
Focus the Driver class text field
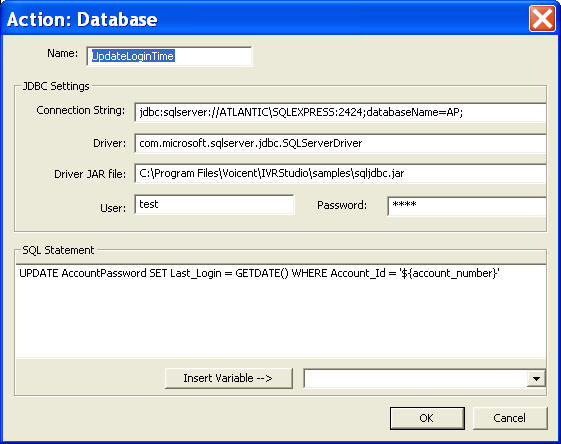(x=340, y=143)
